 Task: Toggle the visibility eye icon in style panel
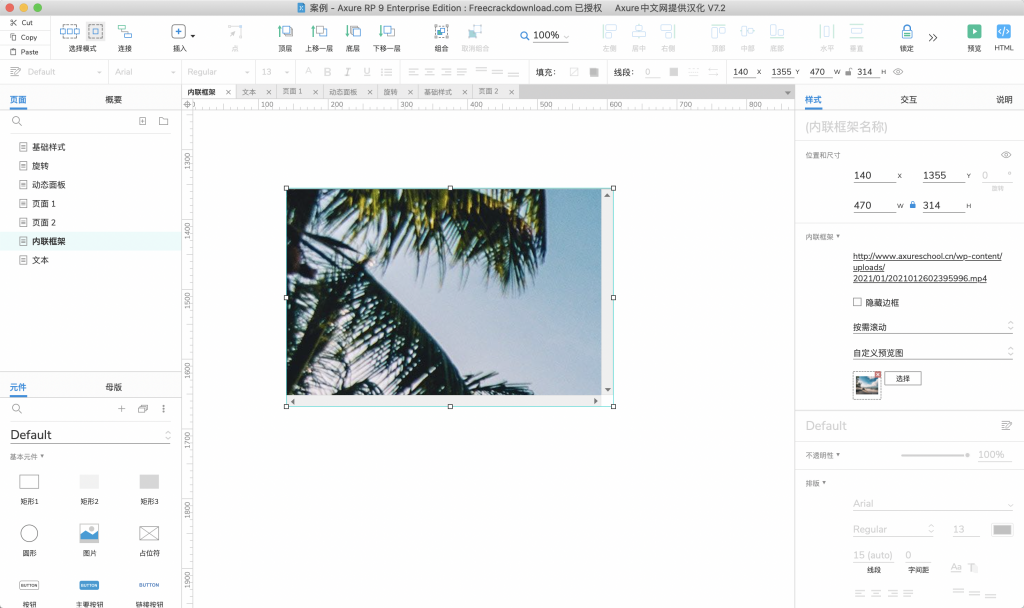1006,155
